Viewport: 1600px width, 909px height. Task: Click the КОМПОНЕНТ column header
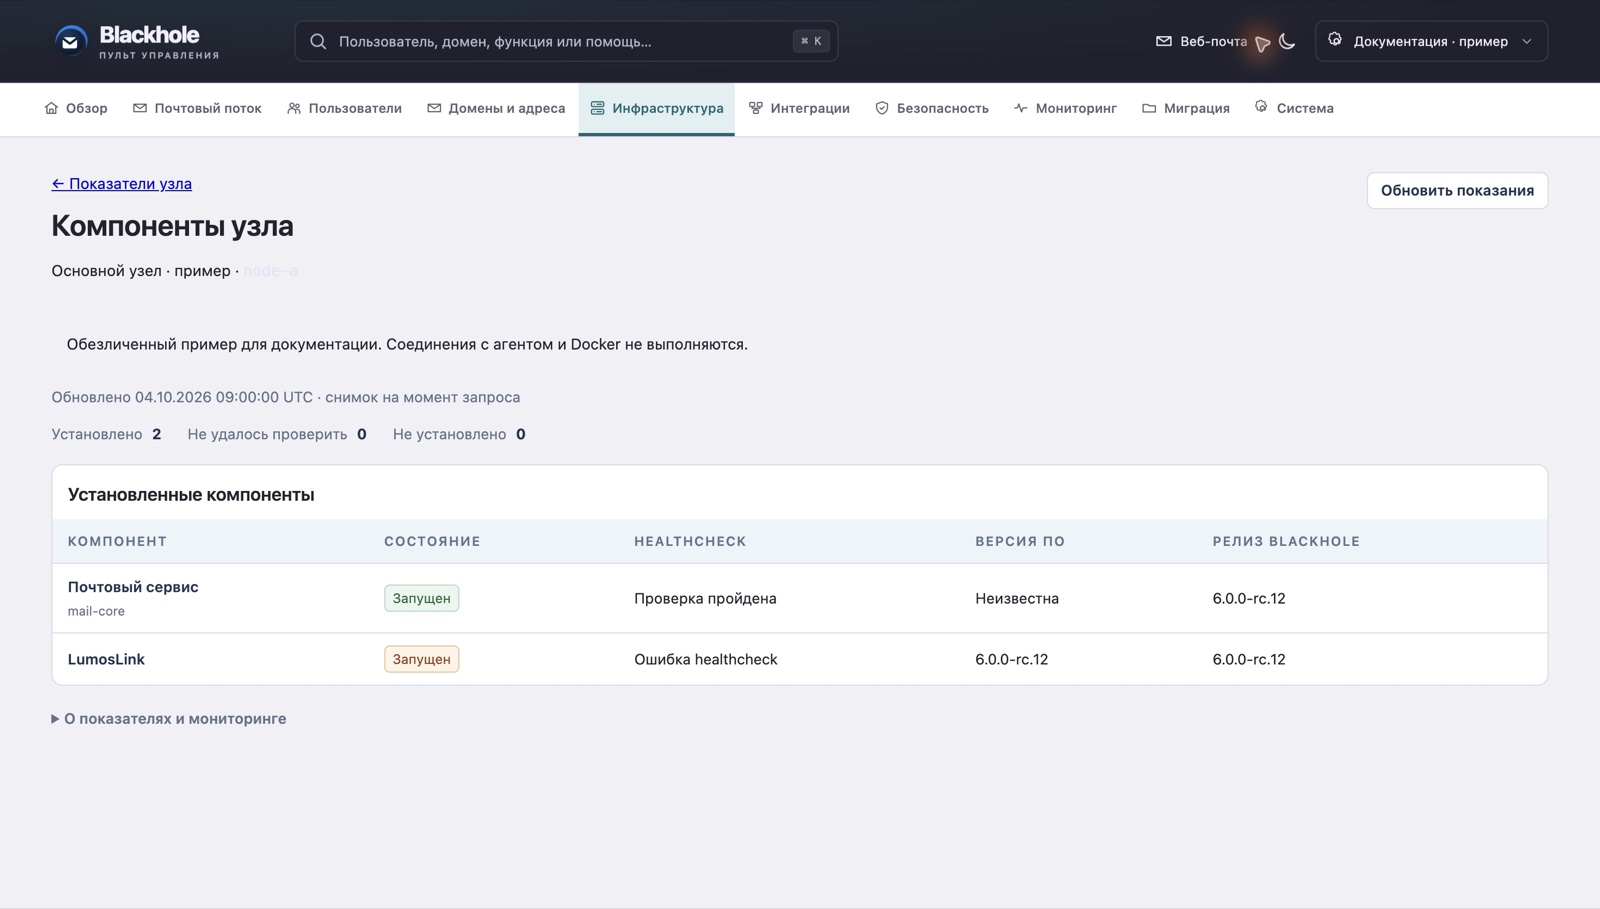click(117, 541)
